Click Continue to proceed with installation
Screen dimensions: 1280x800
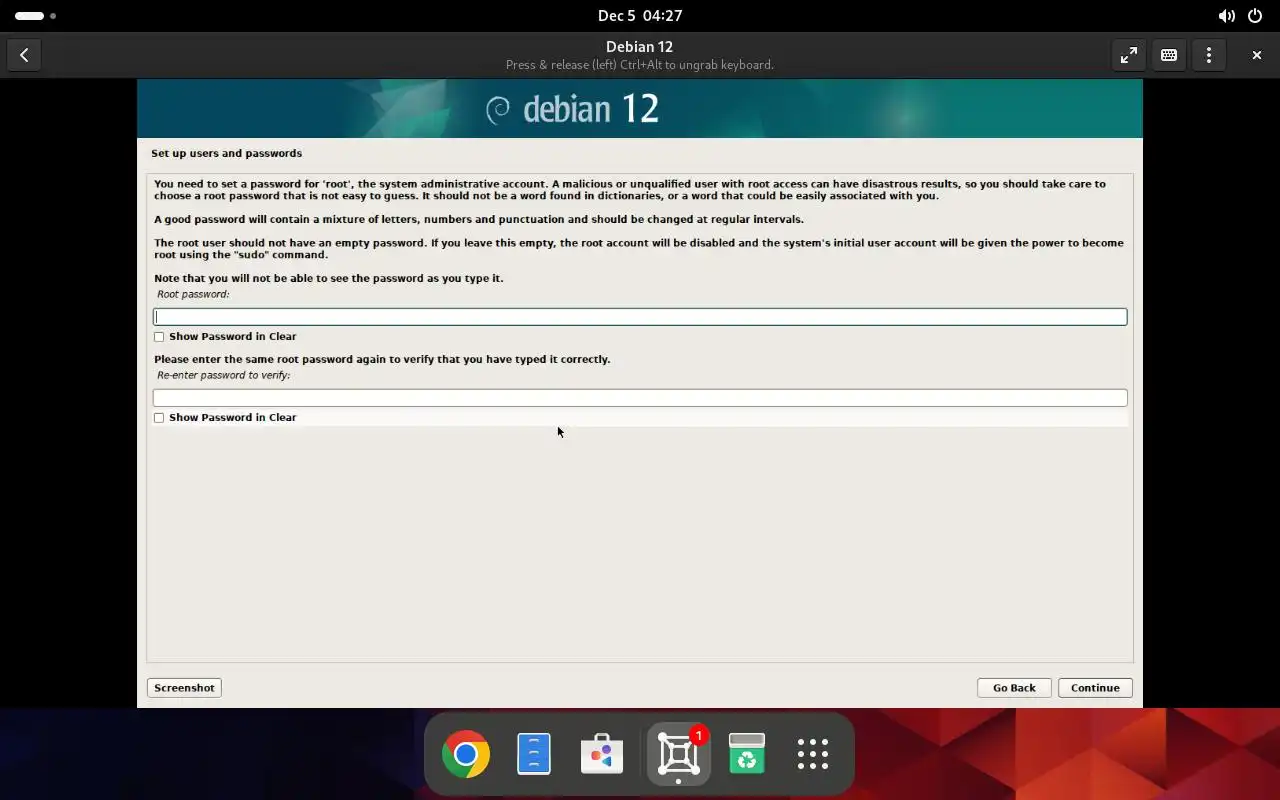coord(1095,688)
